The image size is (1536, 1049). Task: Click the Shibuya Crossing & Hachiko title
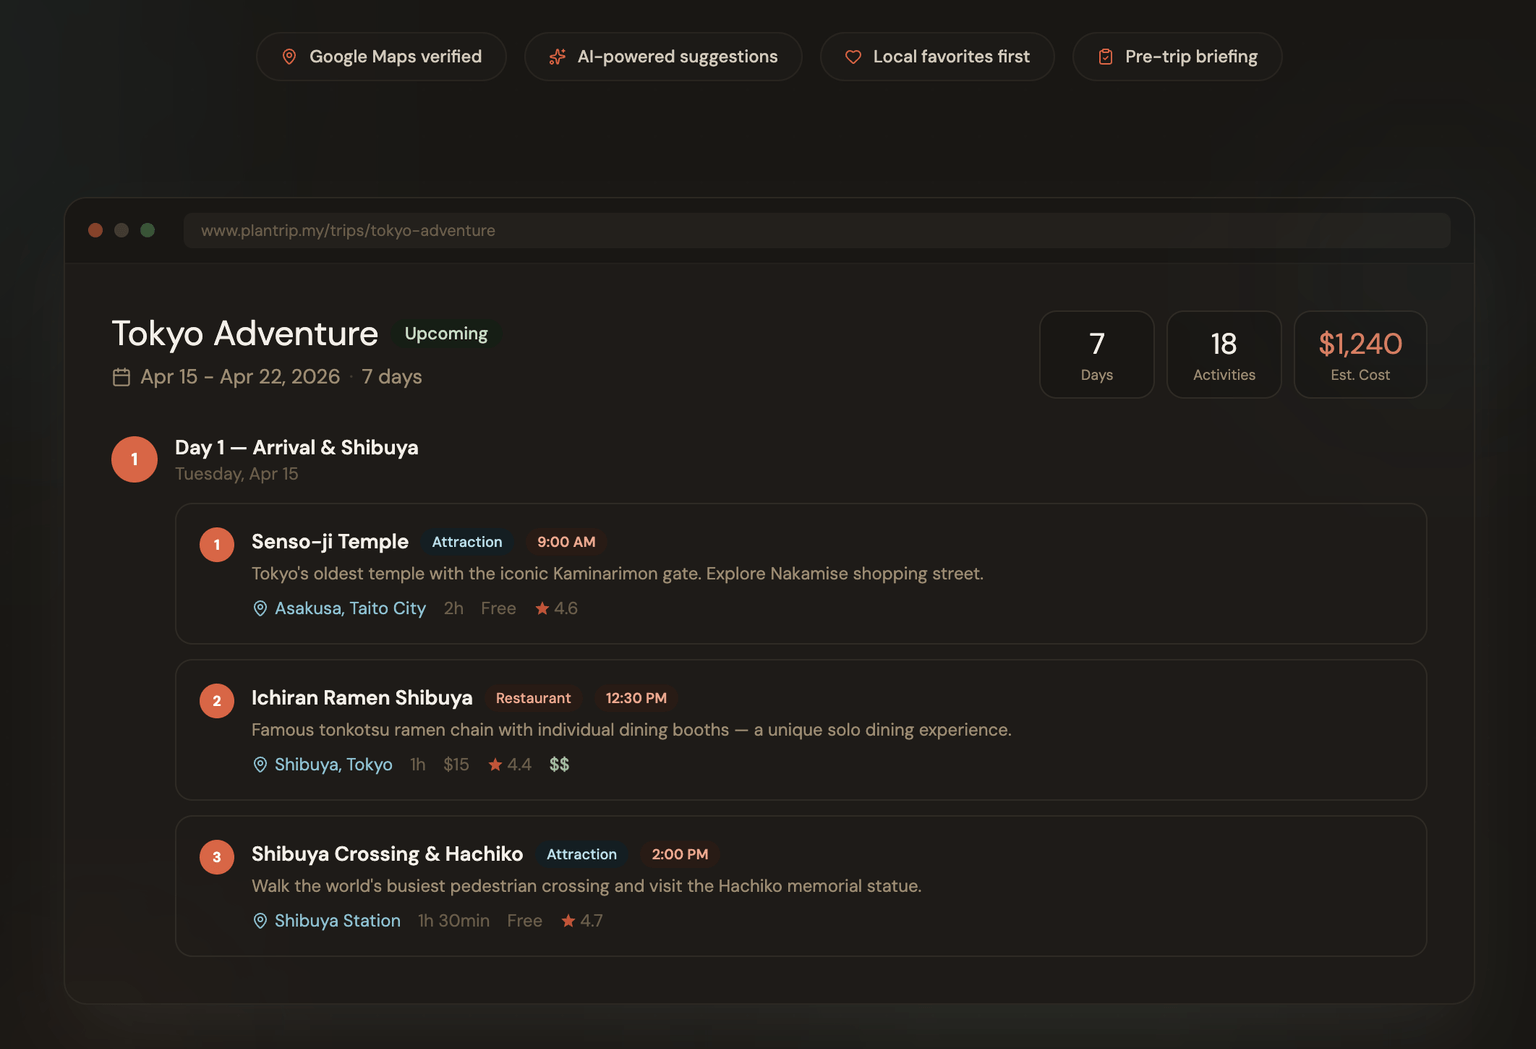387,853
